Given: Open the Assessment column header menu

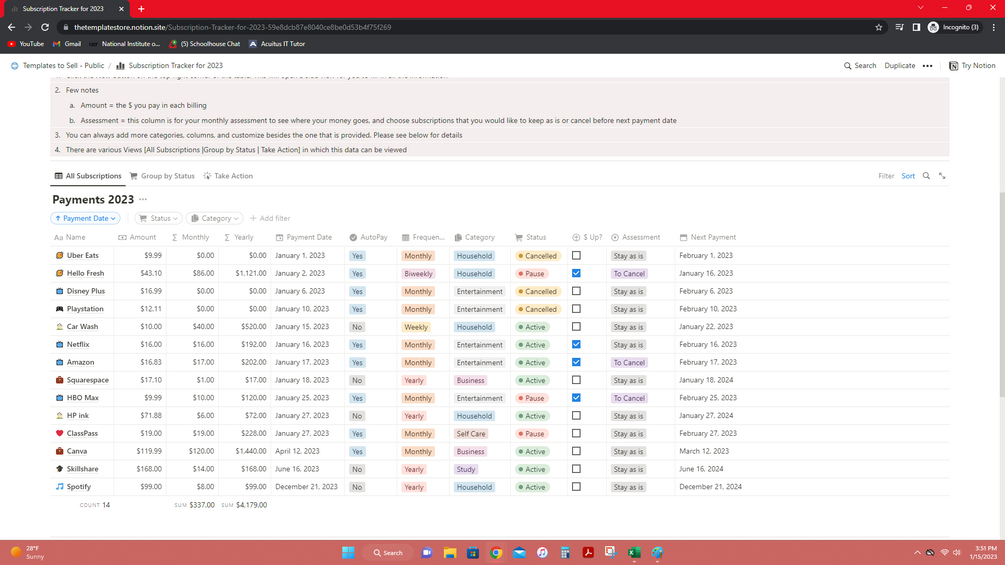Looking at the screenshot, I should point(636,237).
